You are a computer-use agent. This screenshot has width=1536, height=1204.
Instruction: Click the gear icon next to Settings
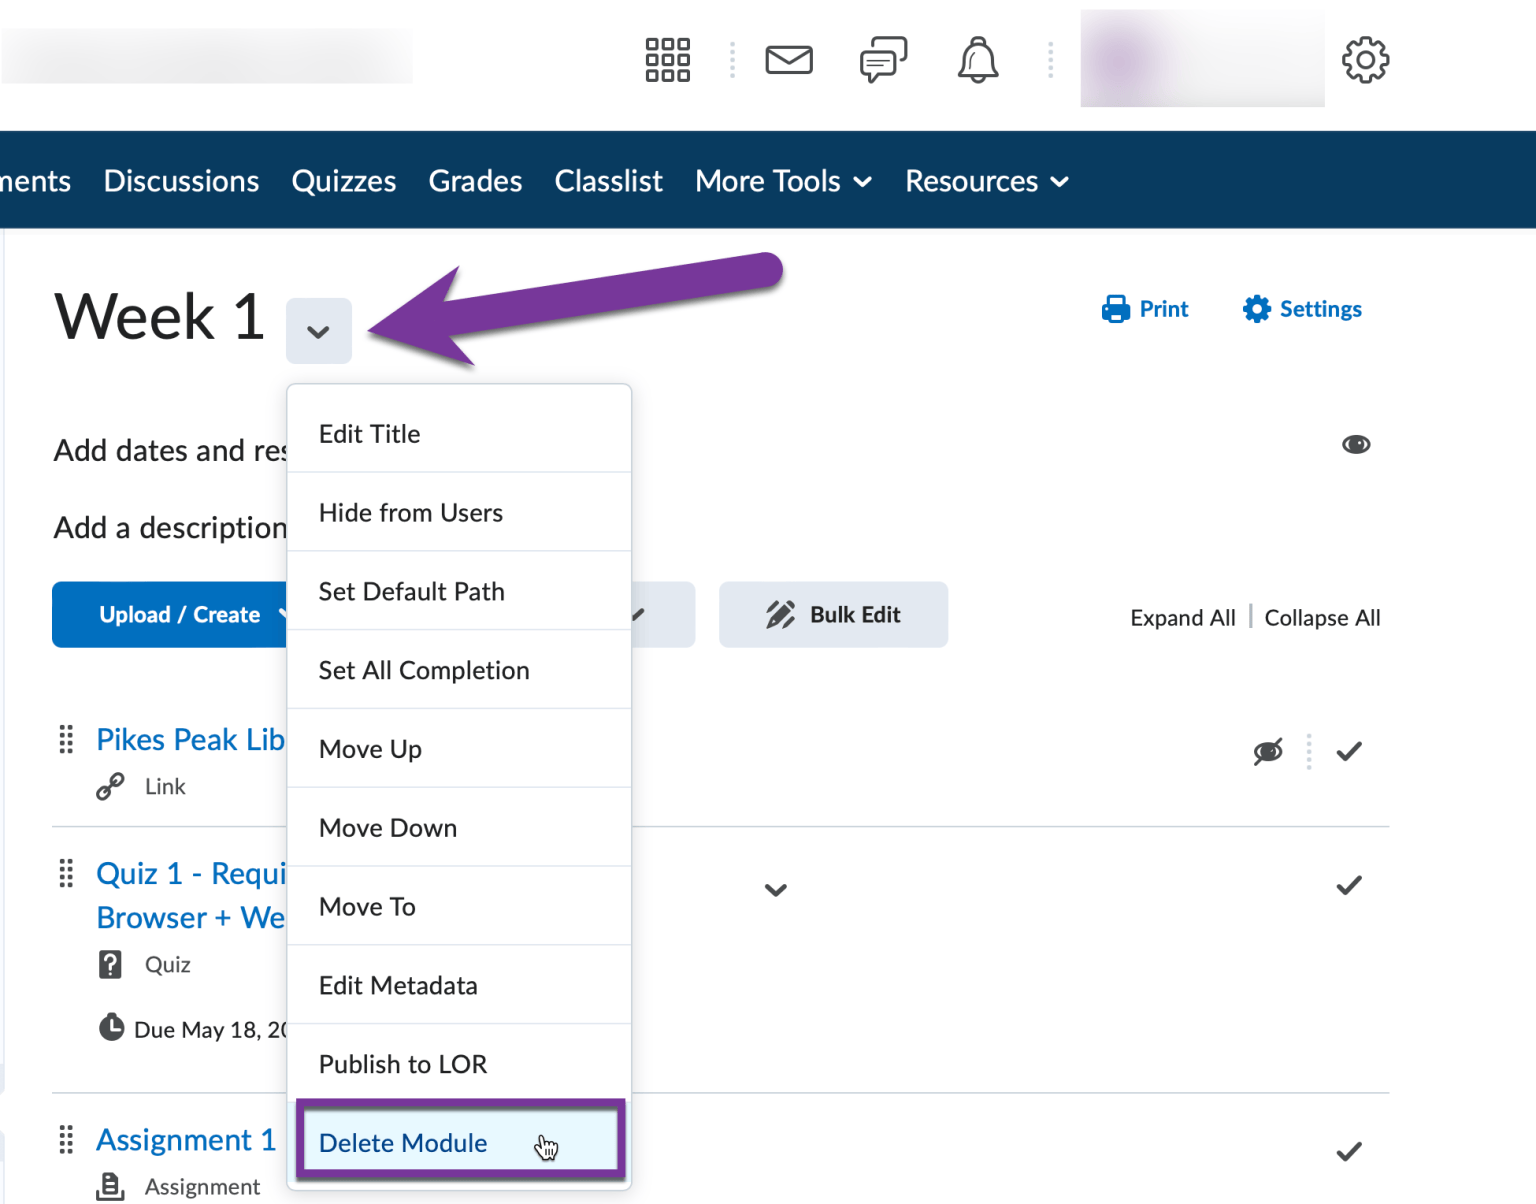1256,309
